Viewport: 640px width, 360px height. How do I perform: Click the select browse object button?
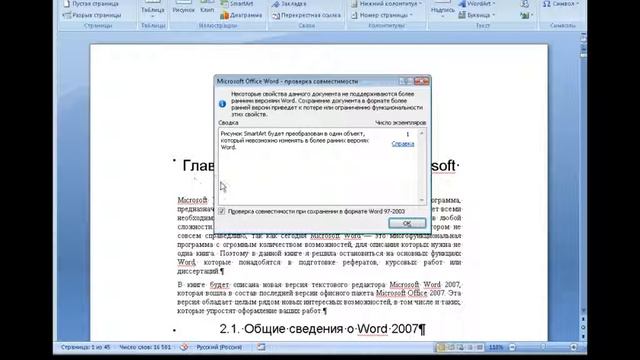point(583,327)
